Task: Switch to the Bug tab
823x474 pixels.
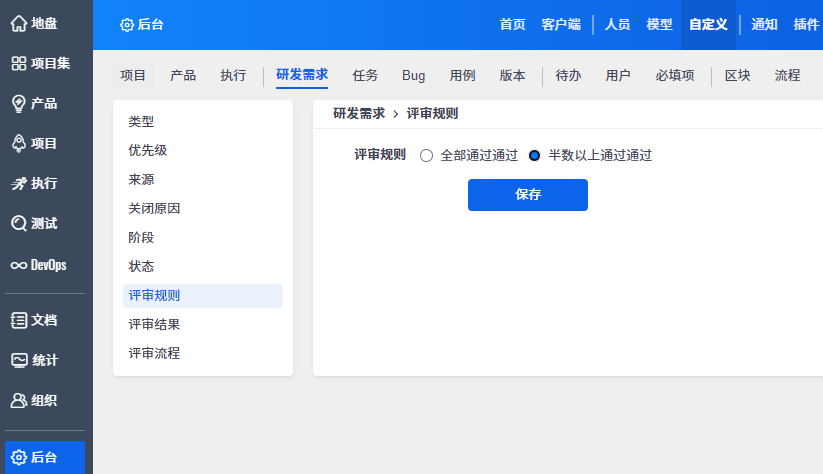Action: (x=414, y=75)
